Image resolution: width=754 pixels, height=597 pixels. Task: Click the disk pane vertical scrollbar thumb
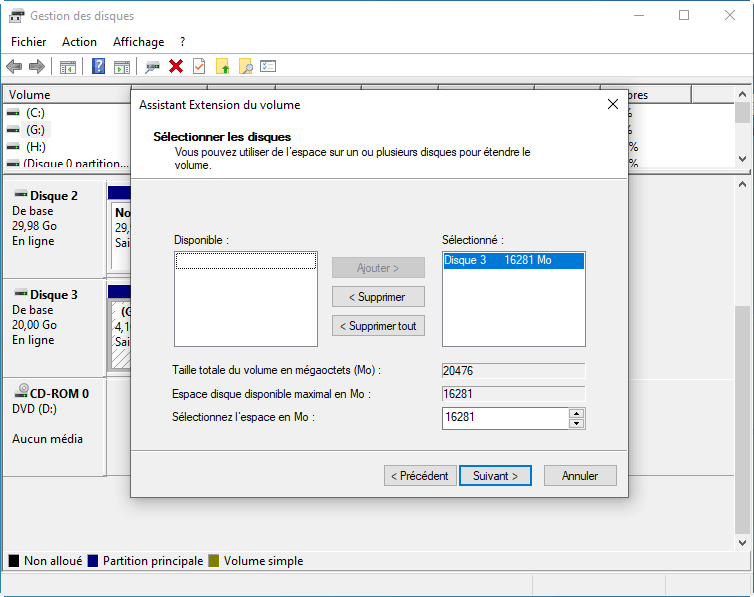(742, 419)
